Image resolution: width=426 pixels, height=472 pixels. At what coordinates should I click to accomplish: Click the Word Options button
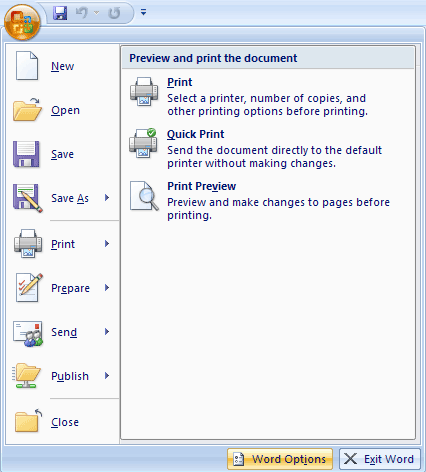[x=280, y=459]
